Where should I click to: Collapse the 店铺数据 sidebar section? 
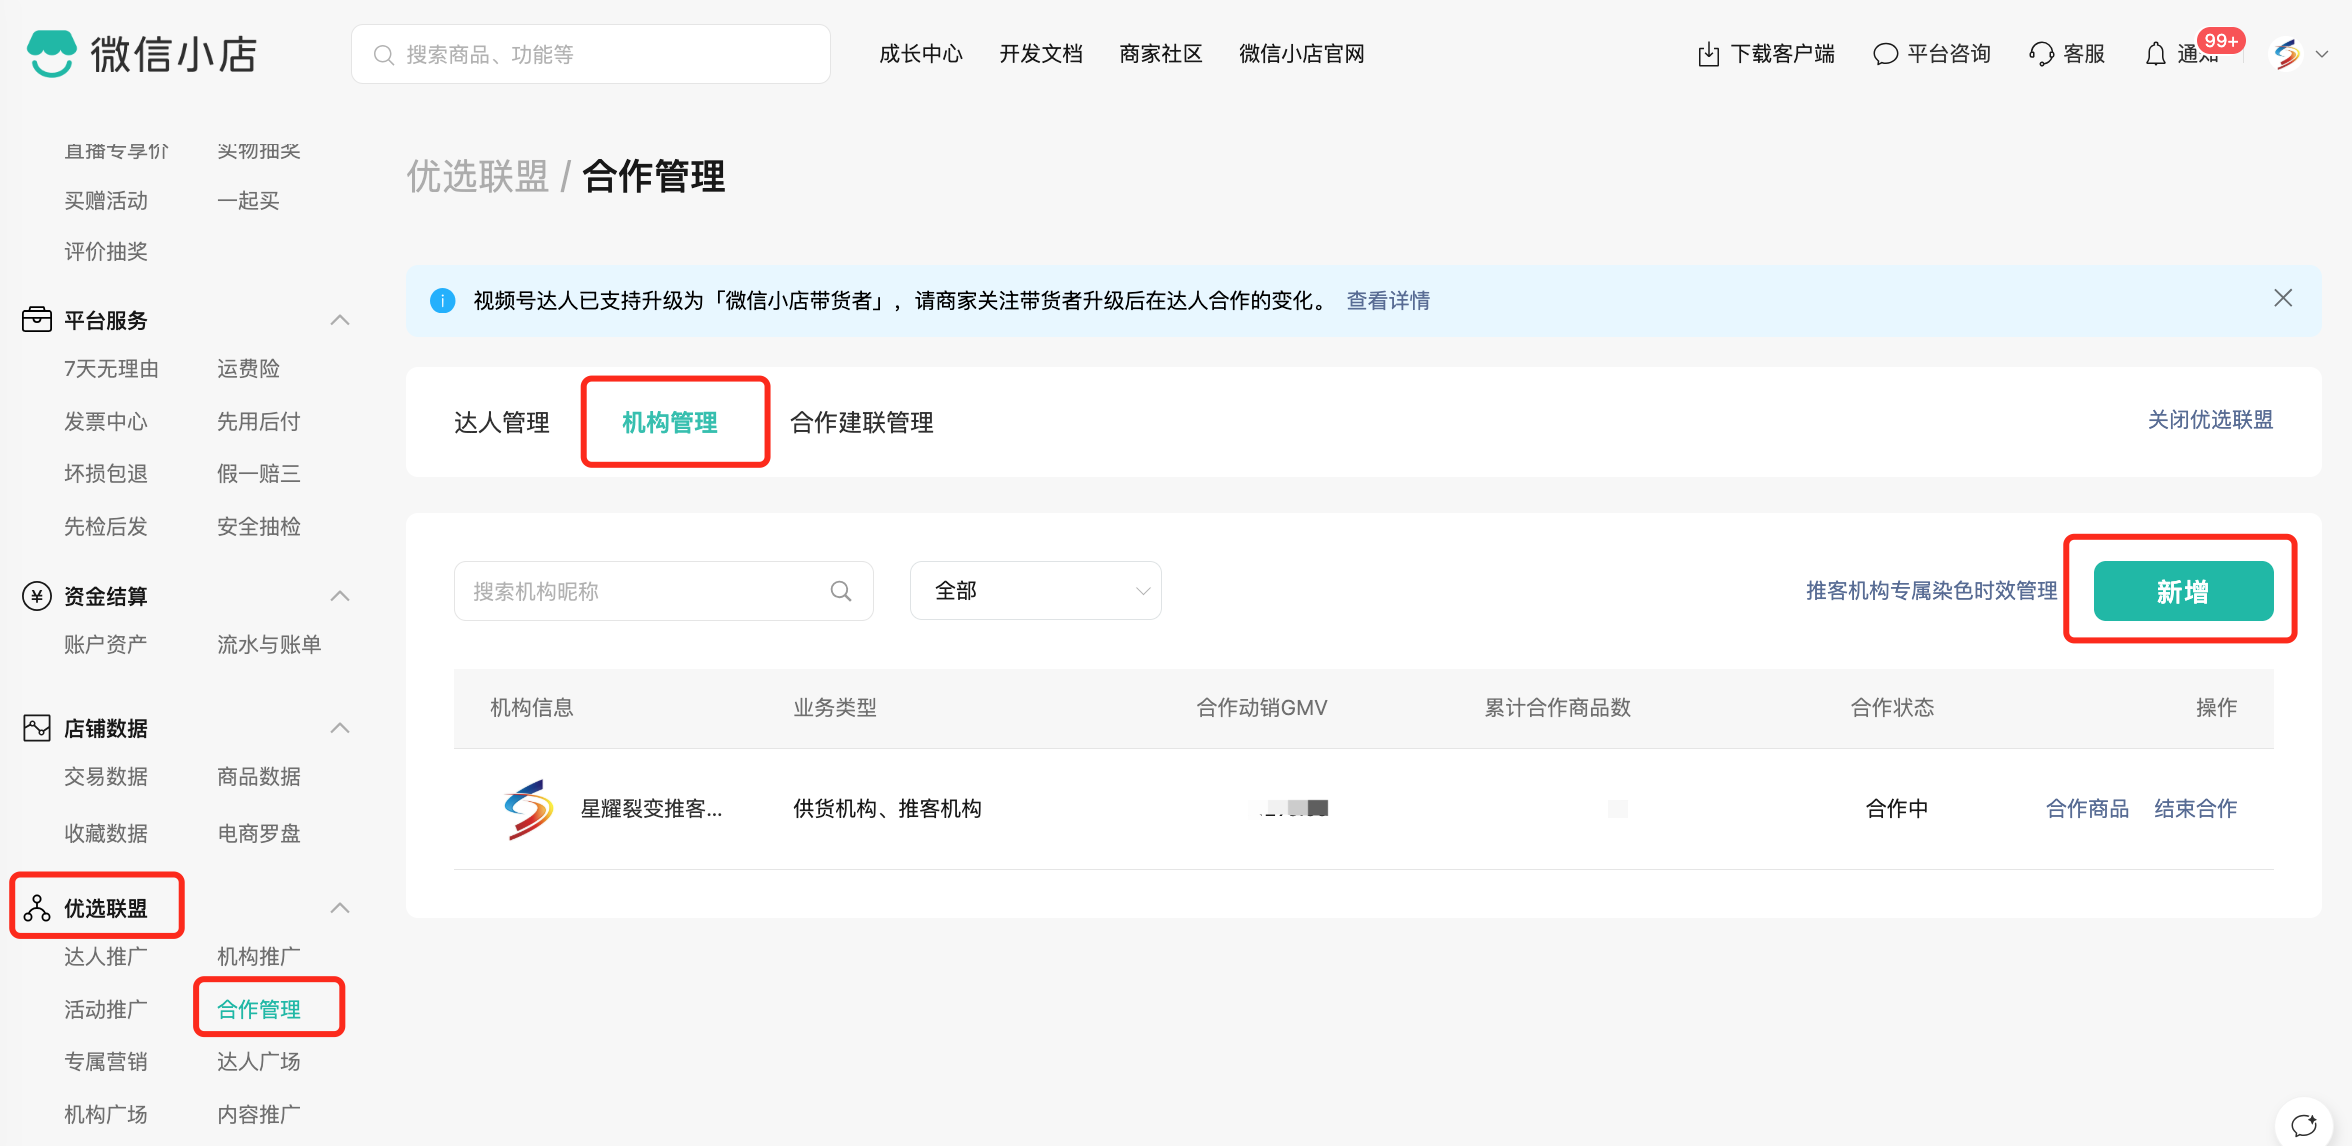[x=340, y=728]
